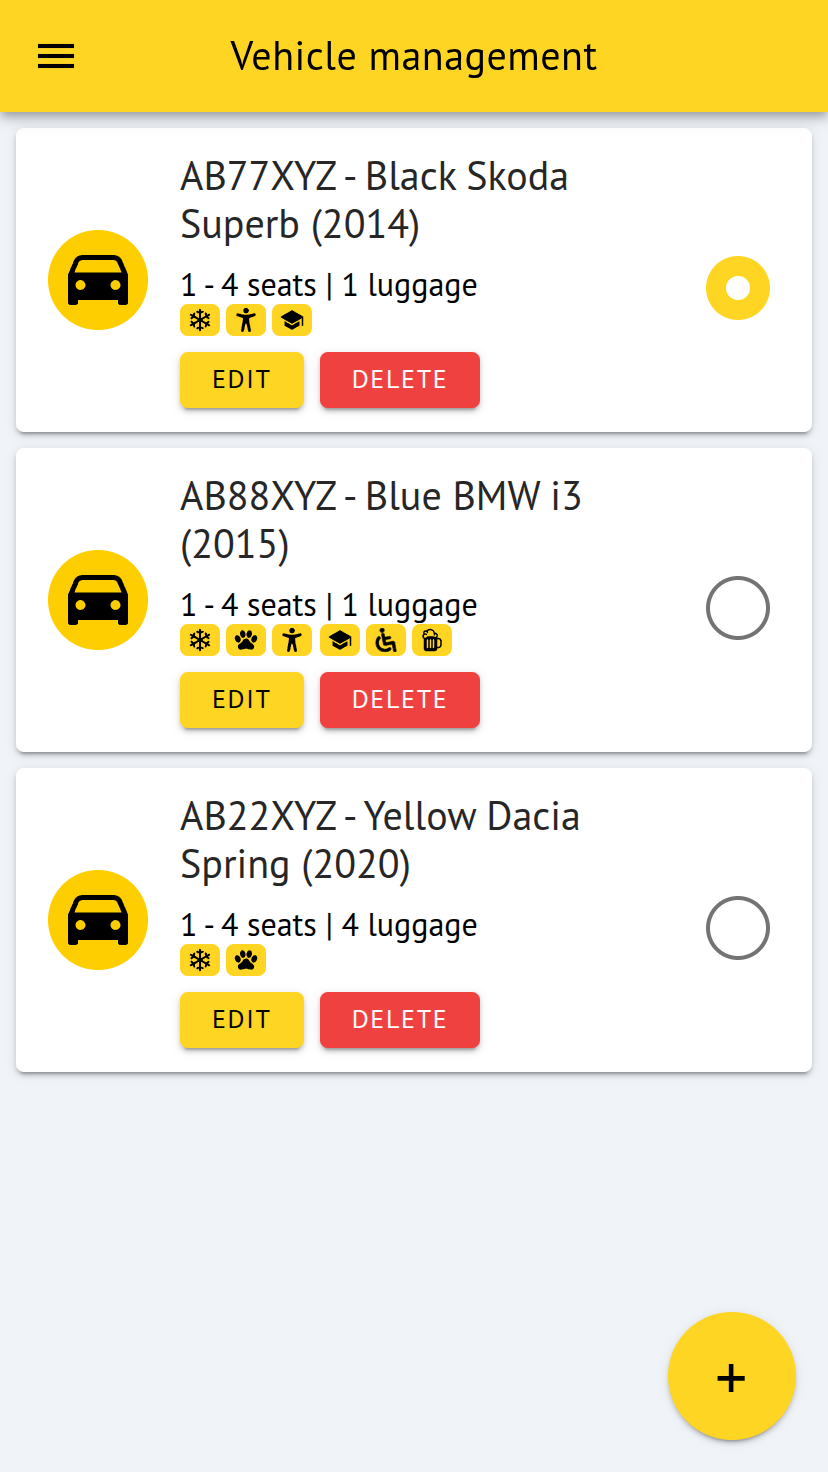Click the AB88XYZ - Blue BMW i3 title
This screenshot has height=1472, width=828.
[x=380, y=520]
